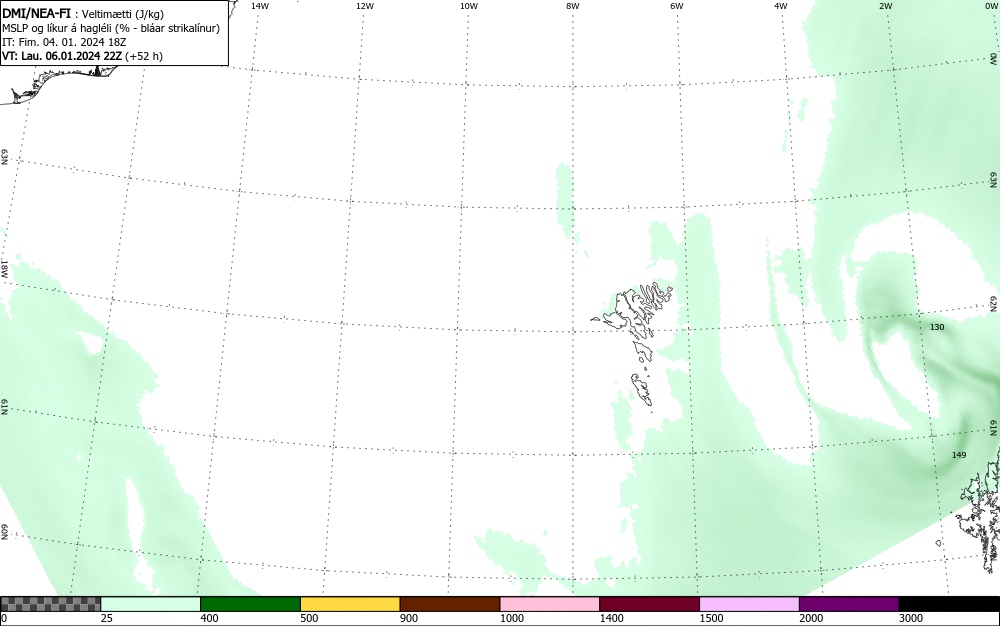
Task: Click the DMI/NEA-FI title text
Action: 36,14
